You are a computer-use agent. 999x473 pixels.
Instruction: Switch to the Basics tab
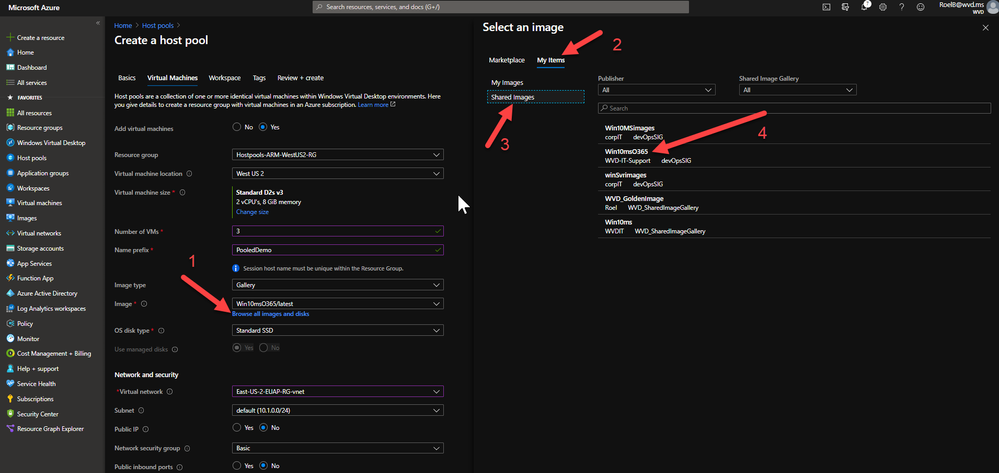tap(127, 78)
